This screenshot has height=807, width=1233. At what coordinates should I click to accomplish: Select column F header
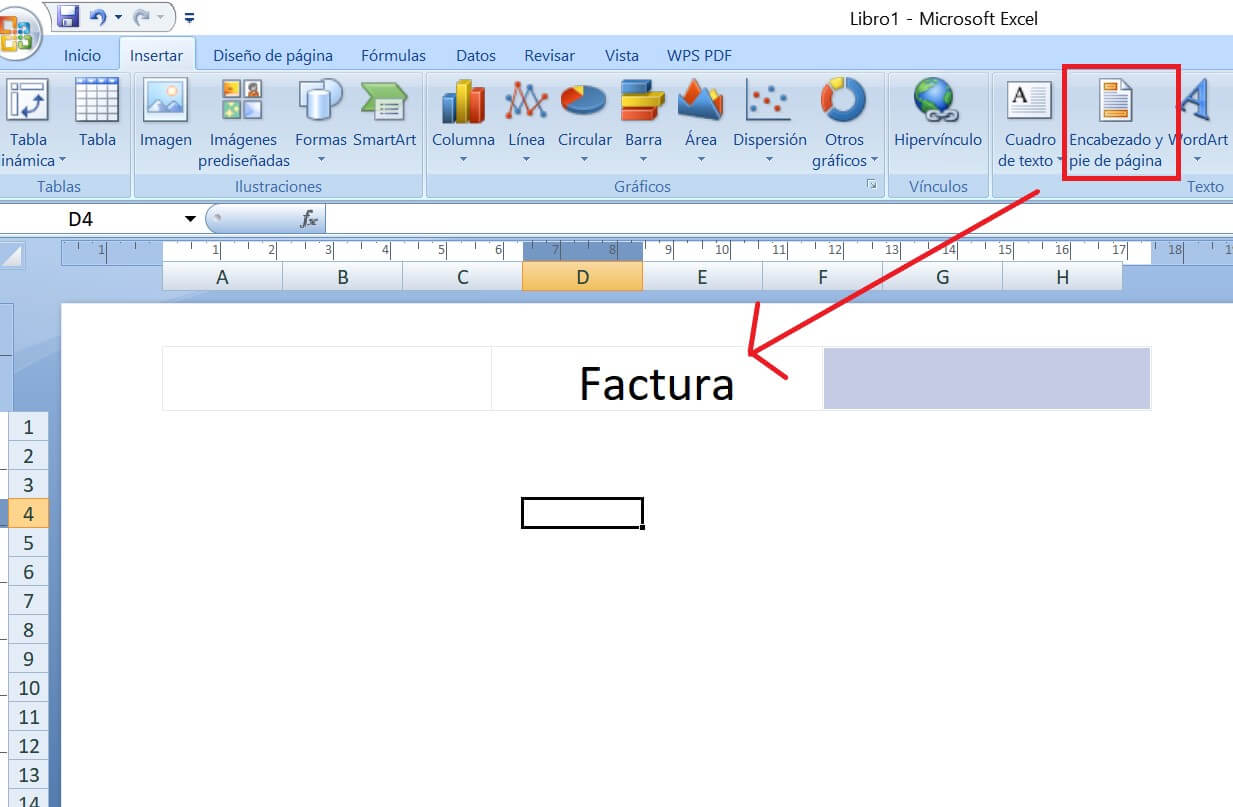(822, 277)
